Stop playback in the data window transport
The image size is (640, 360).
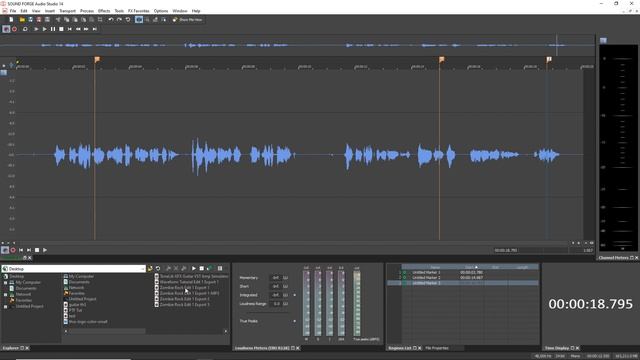(37, 250)
